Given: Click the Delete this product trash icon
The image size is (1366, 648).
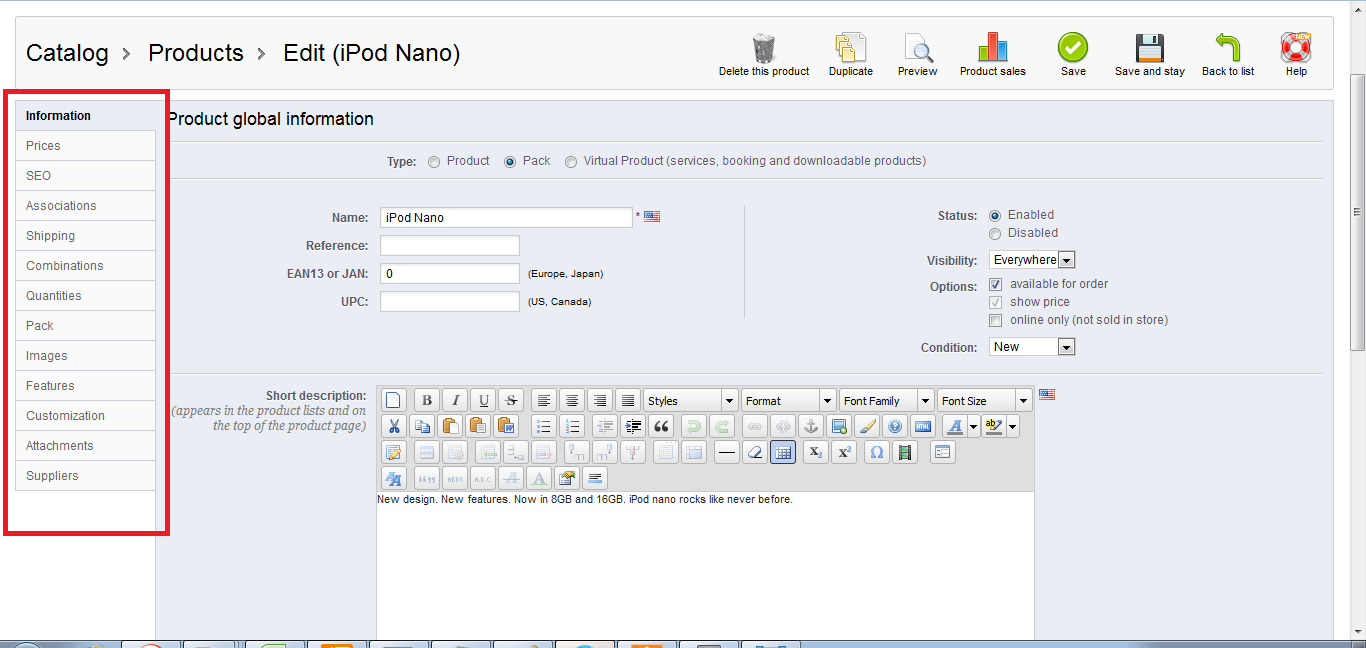Looking at the screenshot, I should point(764,49).
